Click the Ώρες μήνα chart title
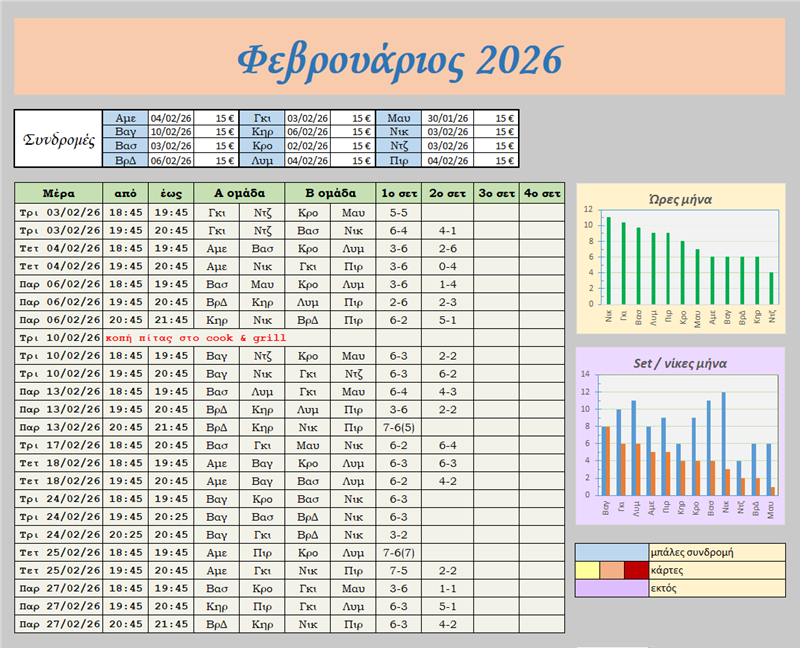The width and height of the screenshot is (800, 648). [x=679, y=199]
